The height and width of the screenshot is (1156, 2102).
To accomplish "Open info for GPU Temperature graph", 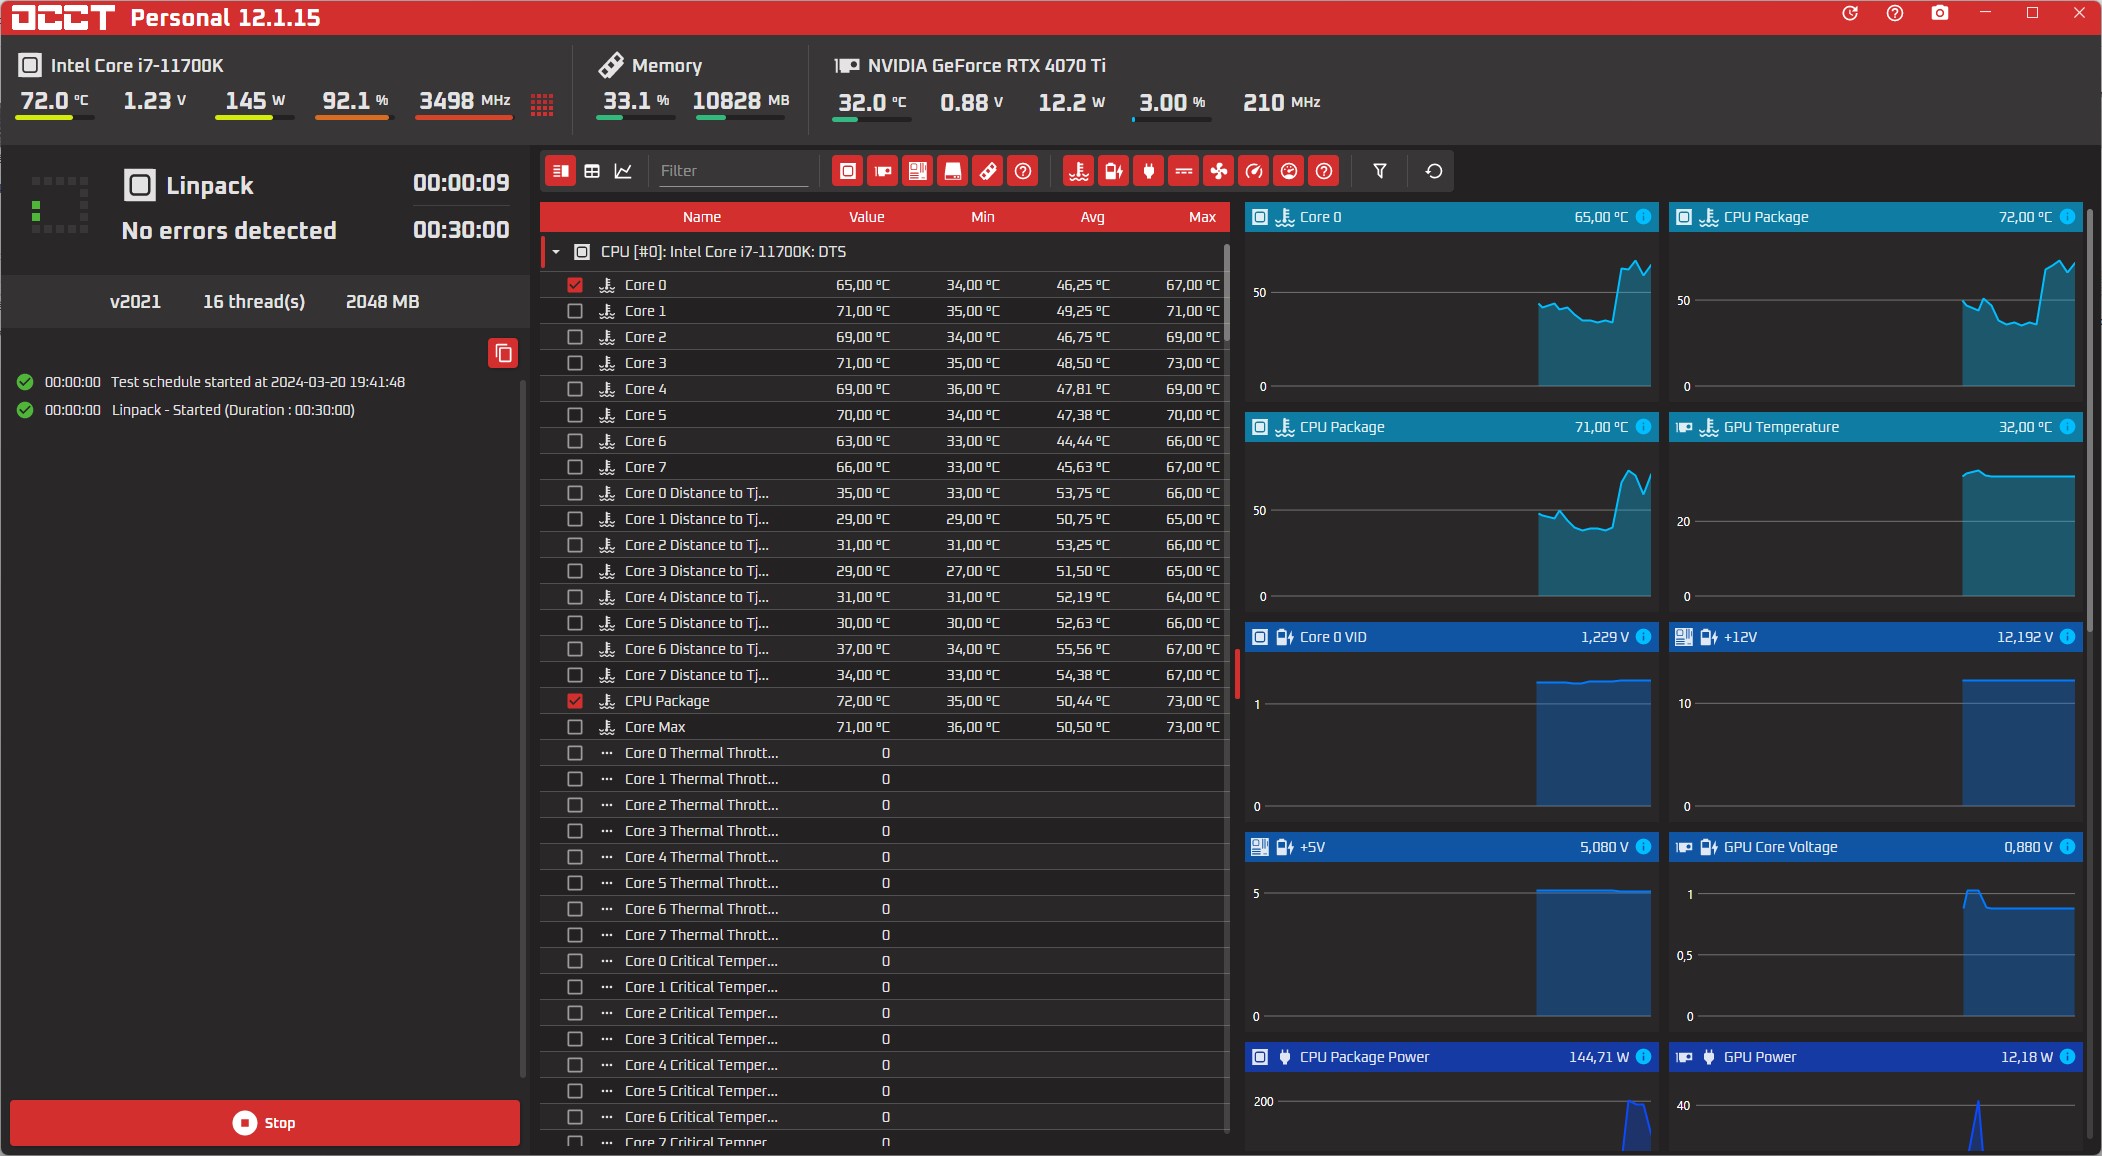I will point(2067,427).
